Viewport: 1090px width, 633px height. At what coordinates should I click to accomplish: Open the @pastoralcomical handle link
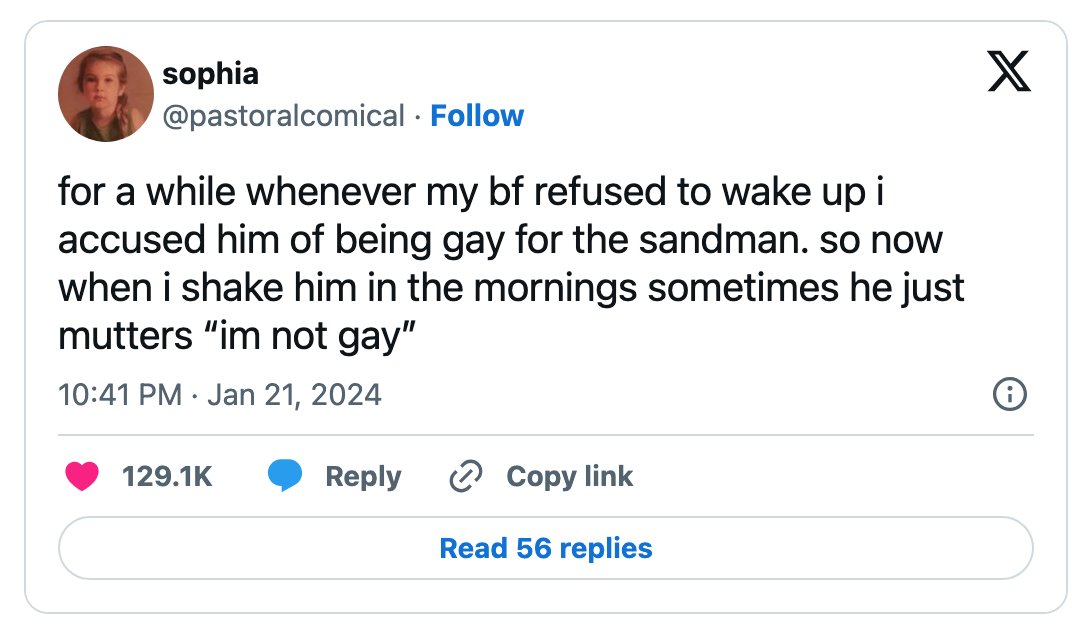pos(283,116)
